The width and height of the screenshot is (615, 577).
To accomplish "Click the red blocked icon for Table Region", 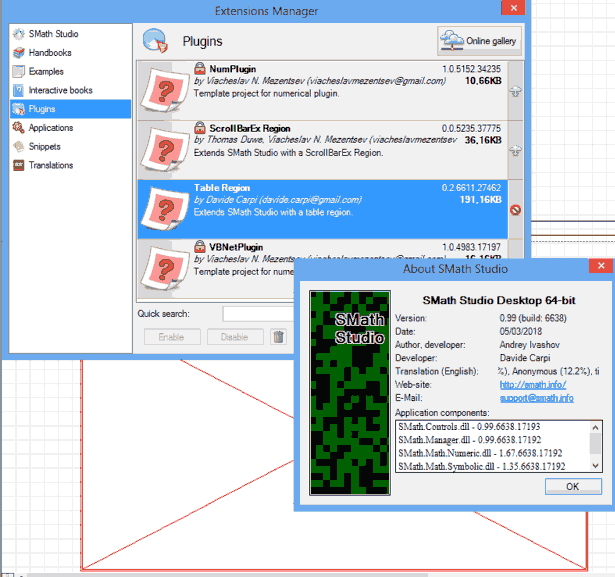I will [x=516, y=210].
